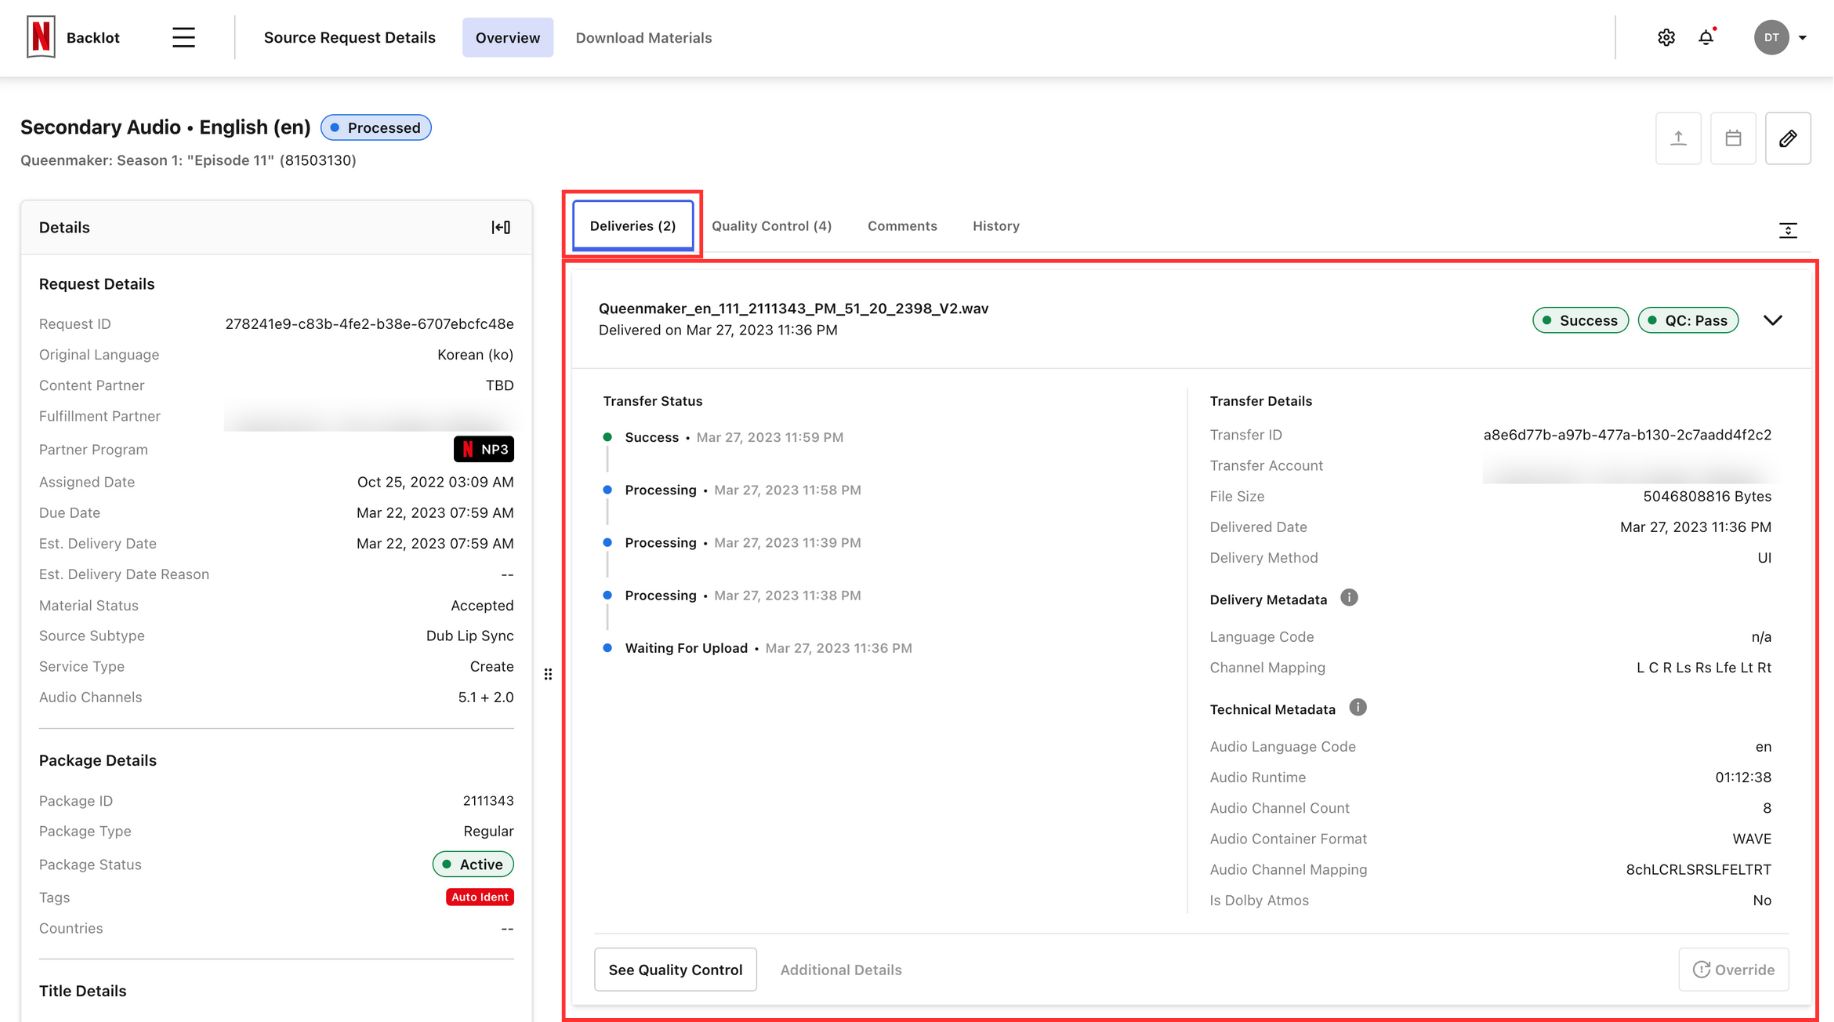This screenshot has height=1022, width=1834.
Task: Click the Active package status badge
Action: [x=473, y=864]
